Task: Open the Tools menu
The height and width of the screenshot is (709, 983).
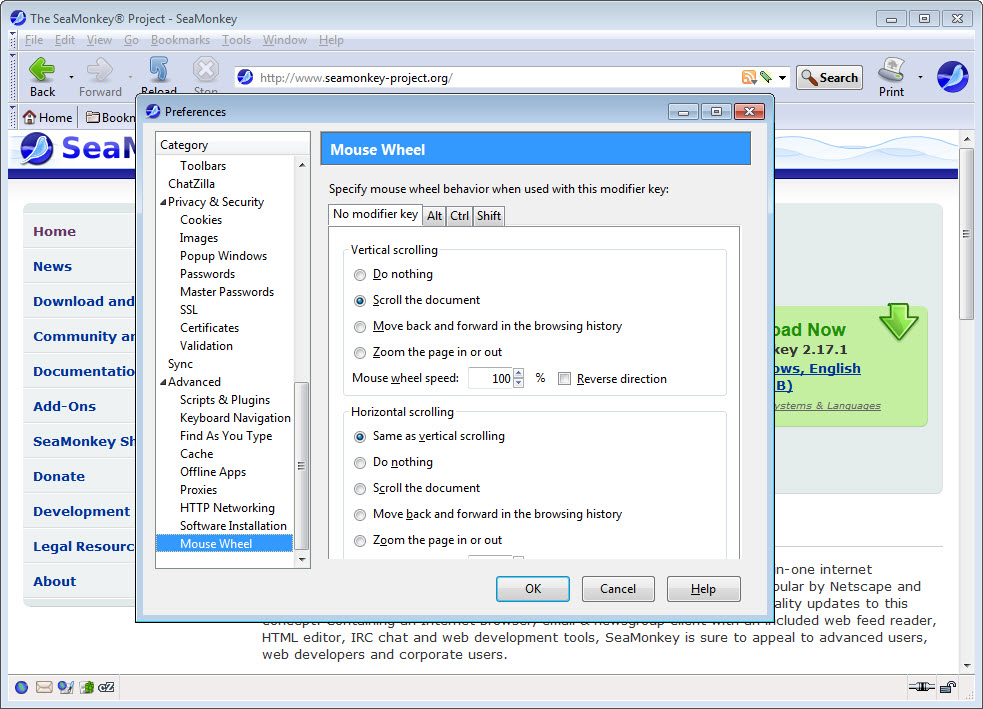Action: (236, 40)
